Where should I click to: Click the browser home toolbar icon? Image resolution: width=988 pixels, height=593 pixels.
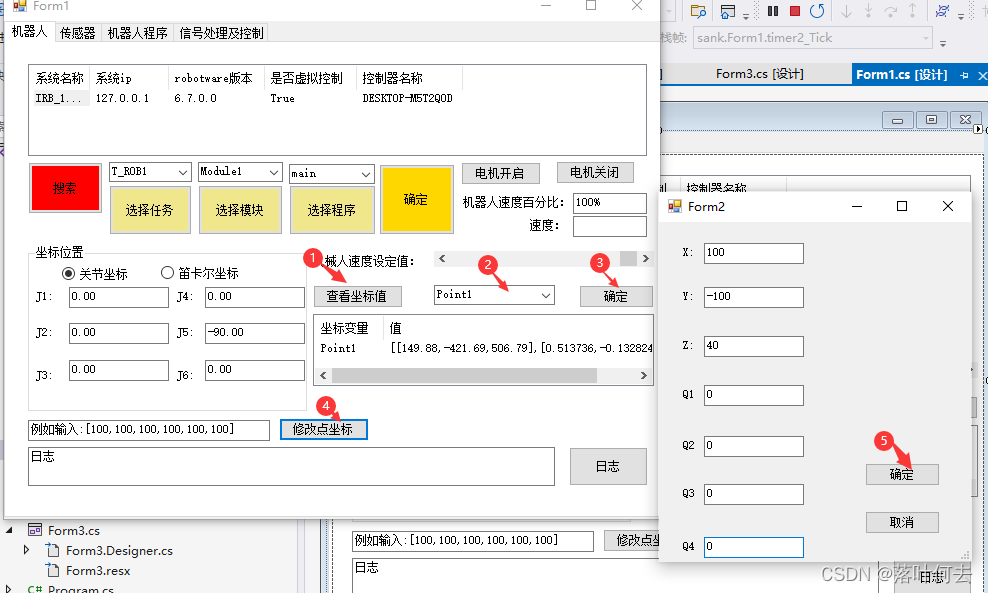click(727, 11)
